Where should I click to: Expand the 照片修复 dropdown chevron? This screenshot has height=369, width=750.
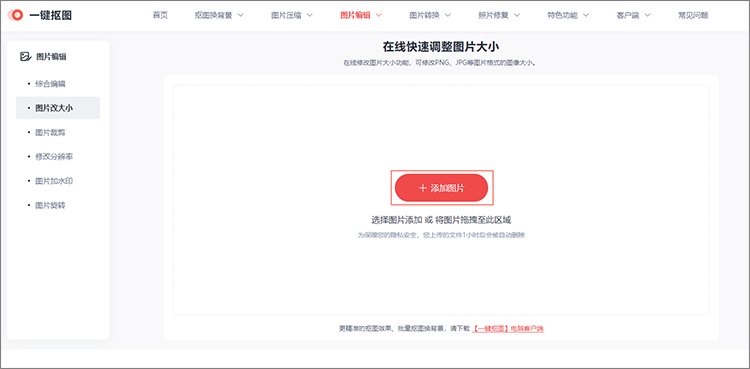pyautogui.click(x=517, y=15)
